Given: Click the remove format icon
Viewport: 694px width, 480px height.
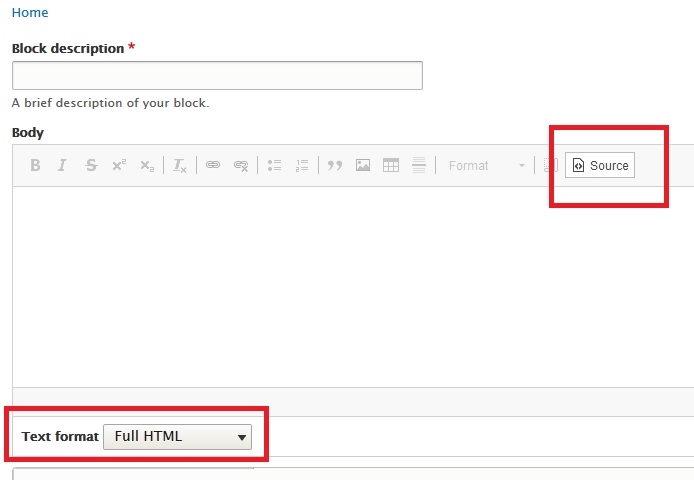Looking at the screenshot, I should 180,166.
